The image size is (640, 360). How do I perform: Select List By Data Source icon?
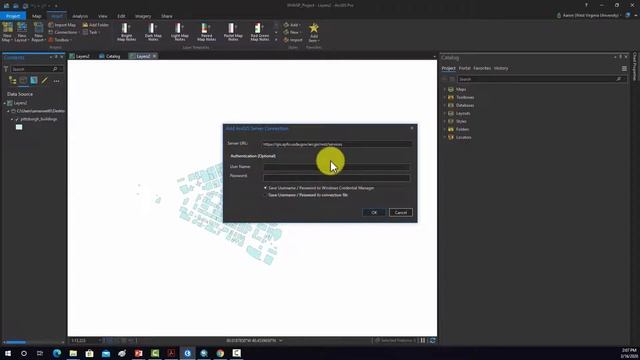23,80
